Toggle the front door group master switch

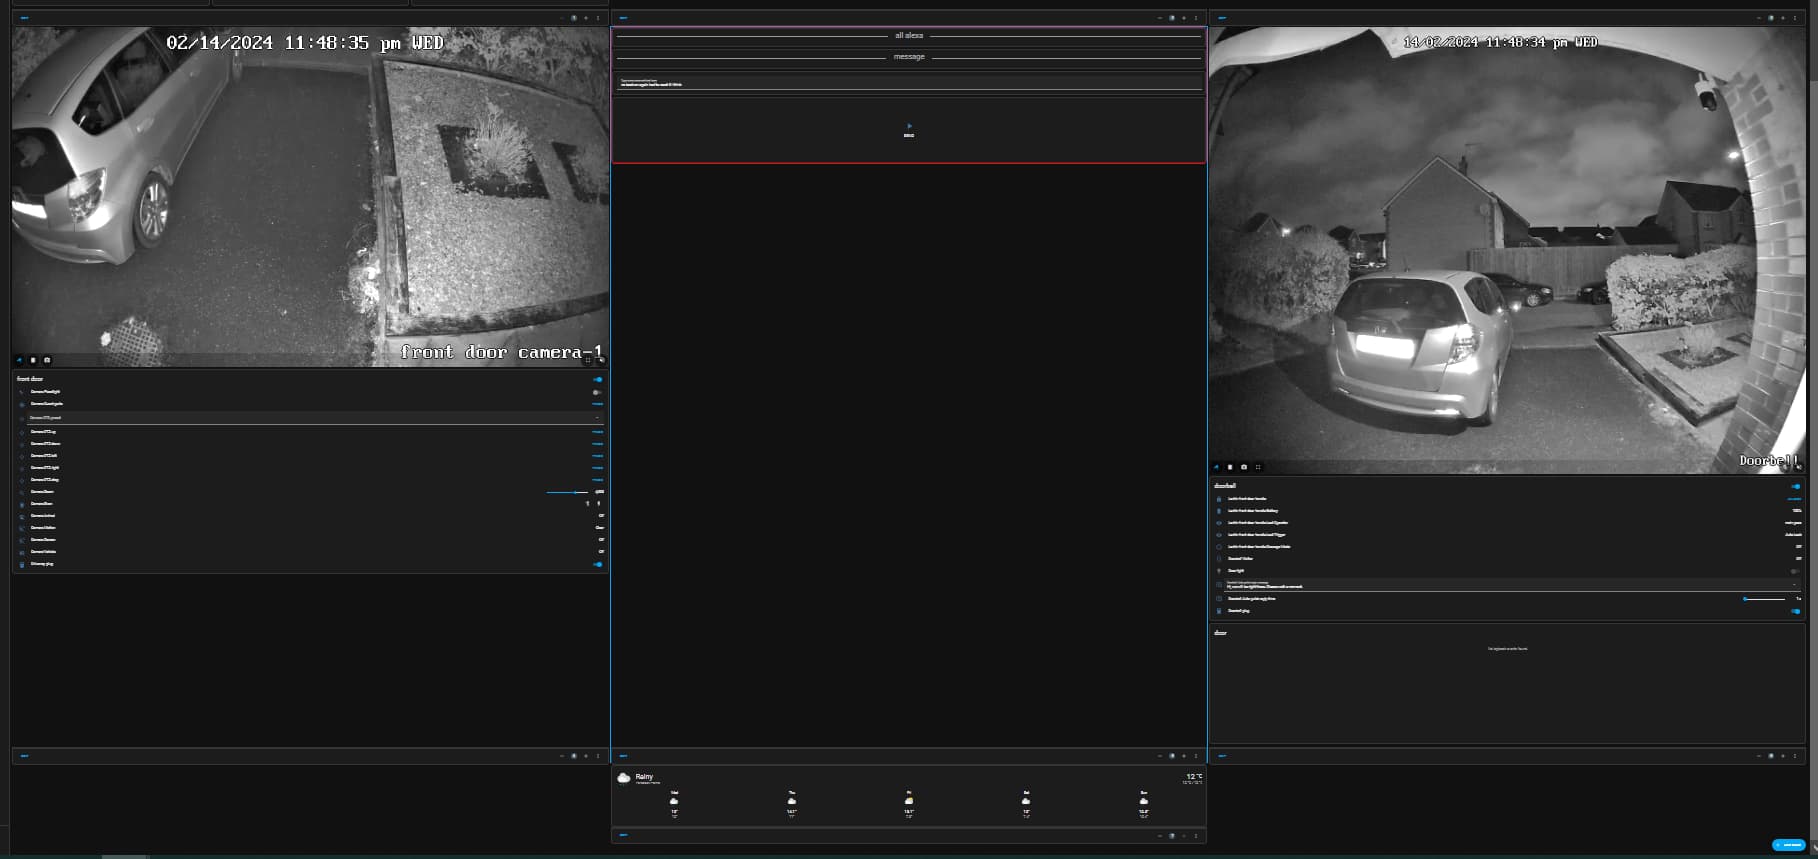click(x=598, y=380)
